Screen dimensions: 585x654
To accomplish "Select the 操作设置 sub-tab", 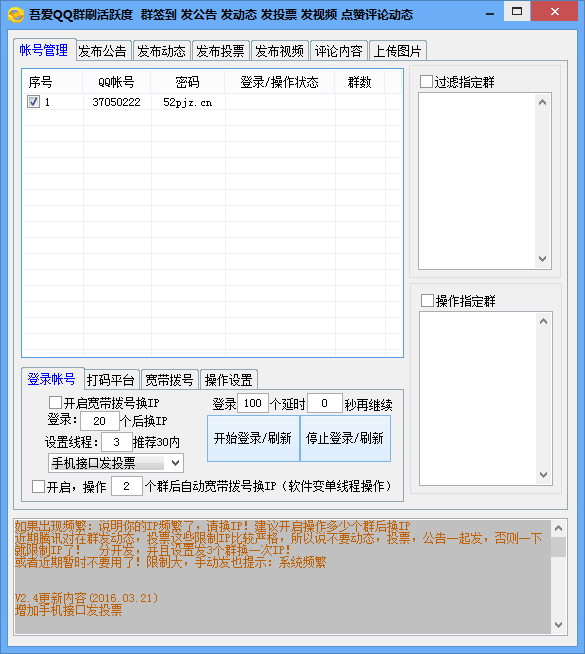I will point(228,380).
